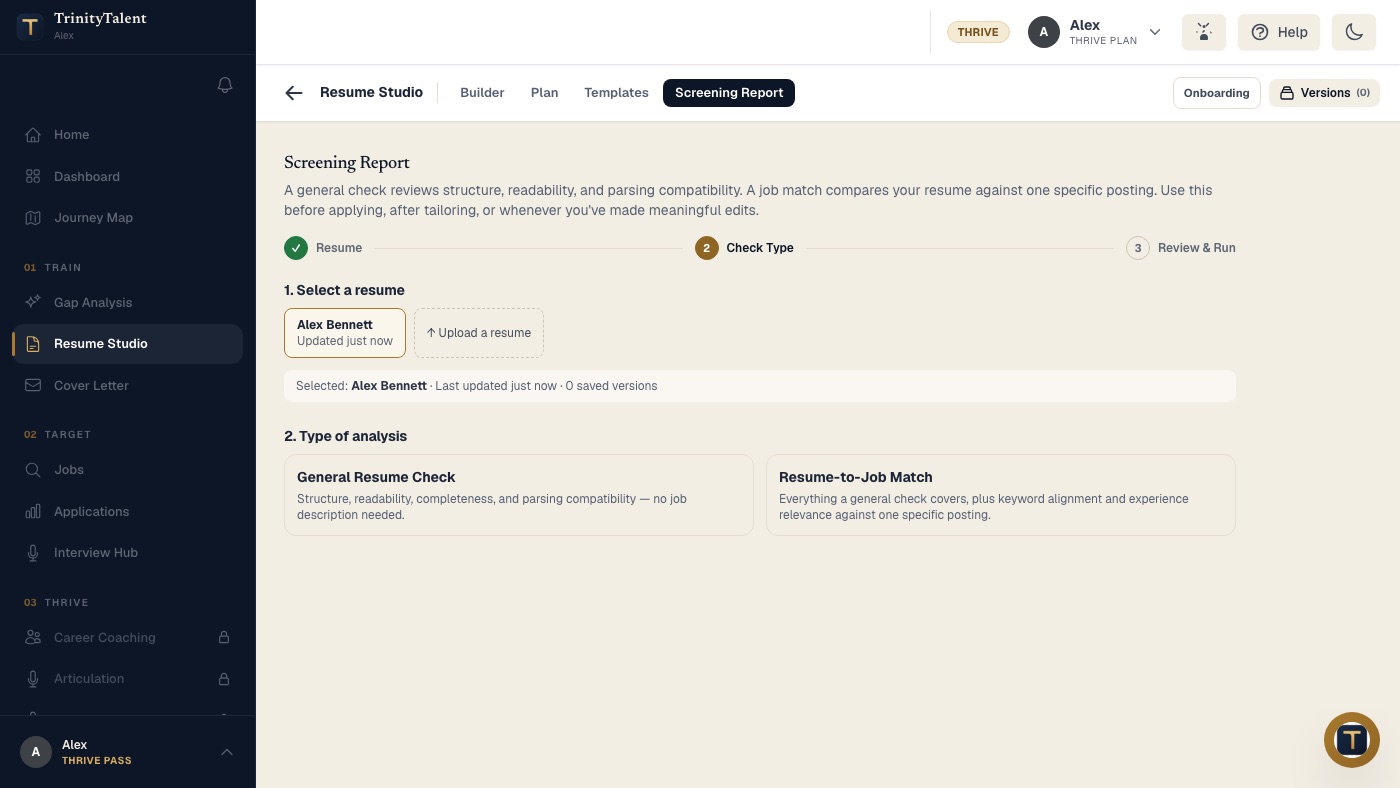1400x788 pixels.
Task: Click the TrinityTalent logo icon
Action: point(30,27)
